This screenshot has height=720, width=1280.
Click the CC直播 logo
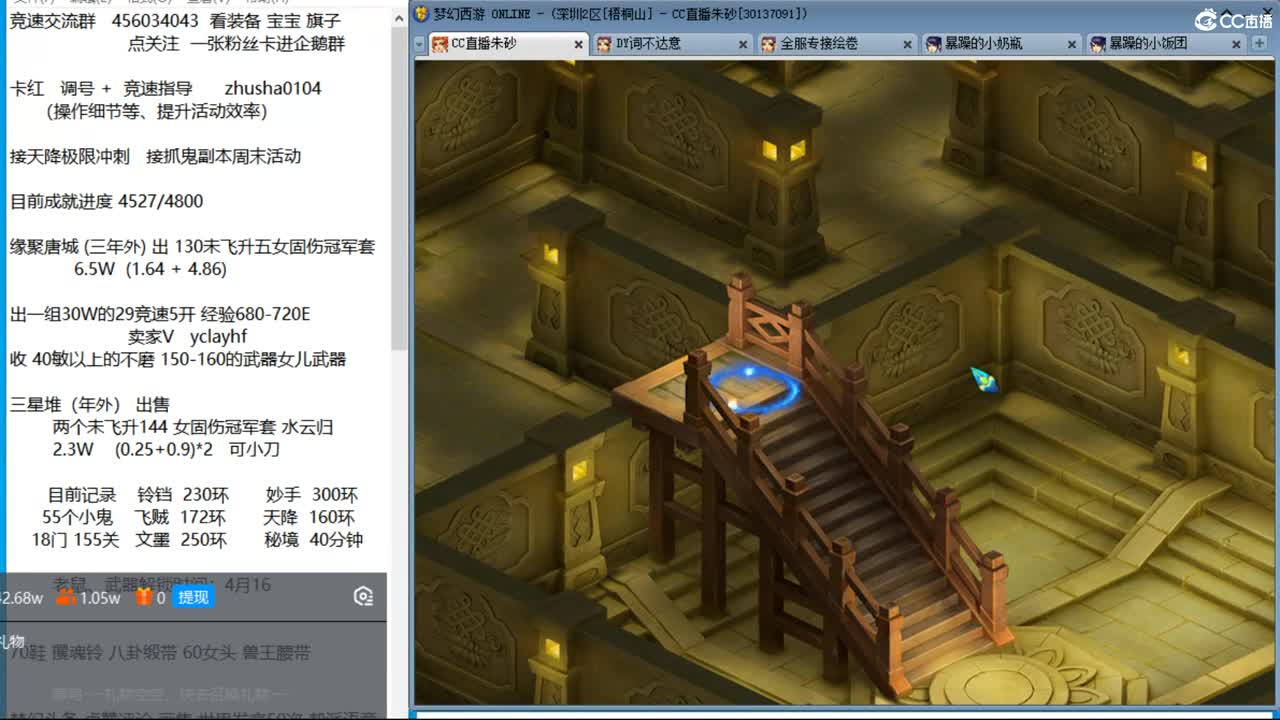(x=1233, y=20)
